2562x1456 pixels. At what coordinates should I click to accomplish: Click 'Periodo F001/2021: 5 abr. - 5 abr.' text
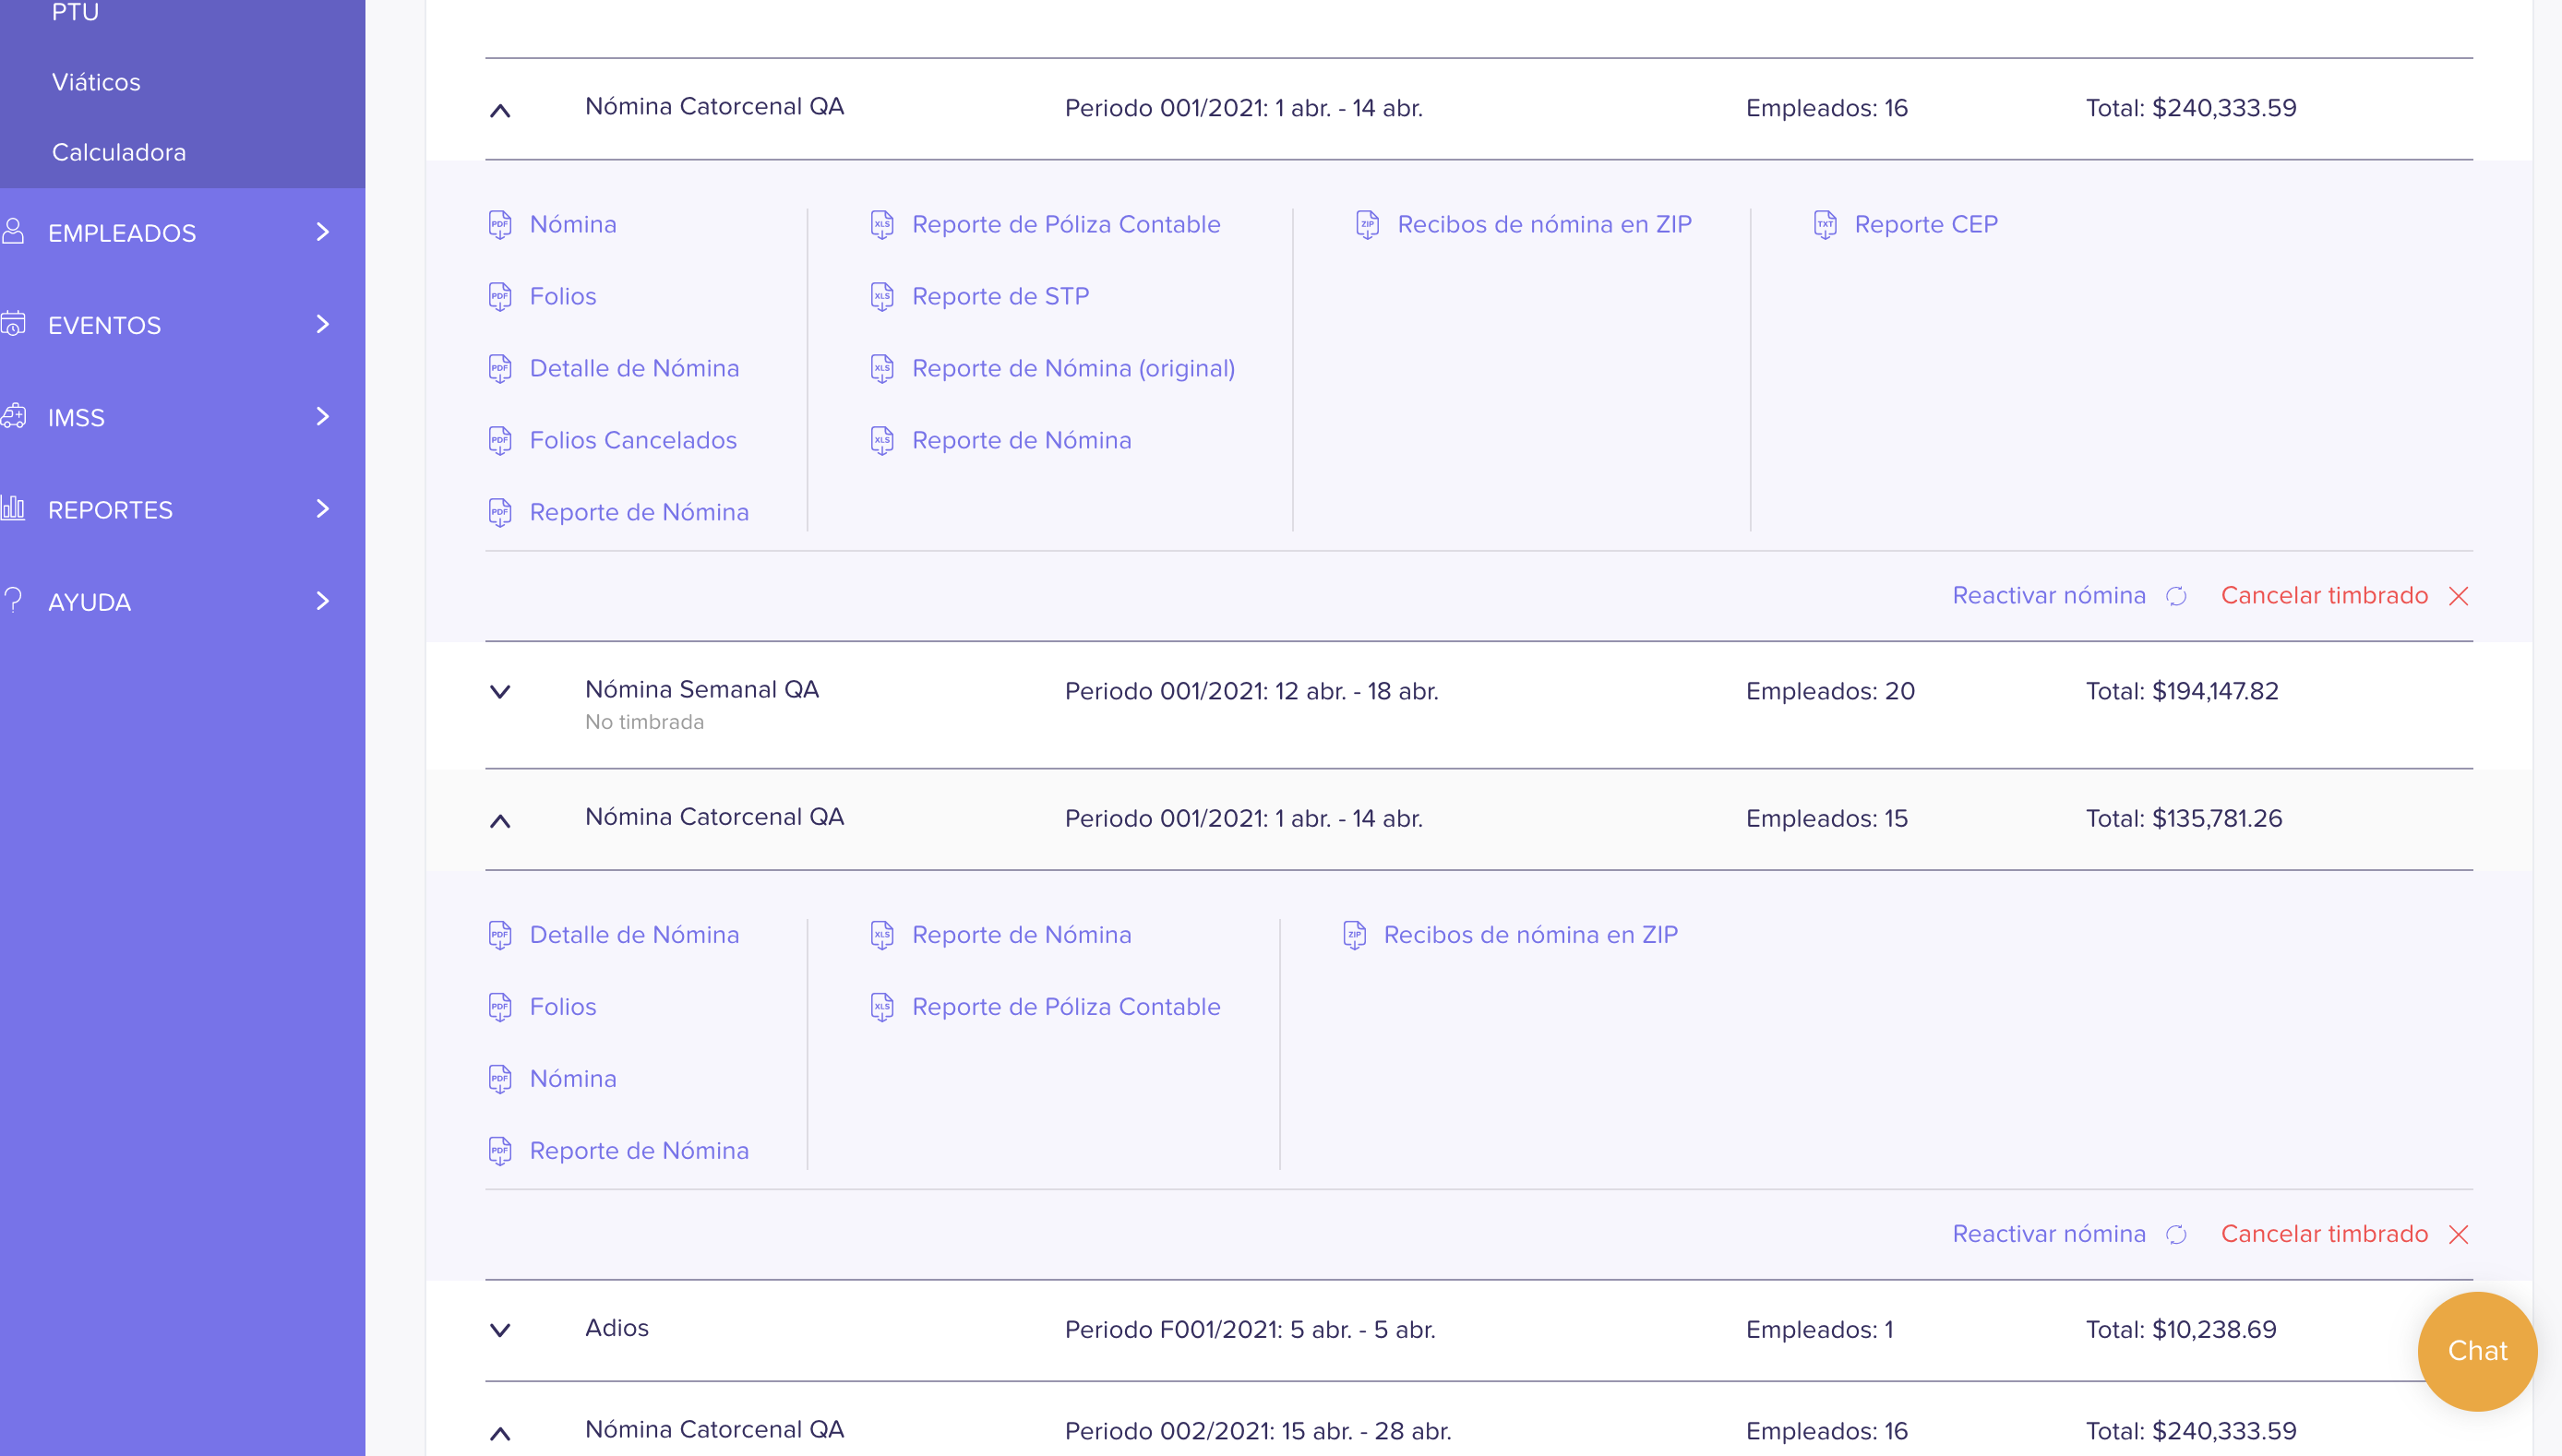[x=1250, y=1330]
